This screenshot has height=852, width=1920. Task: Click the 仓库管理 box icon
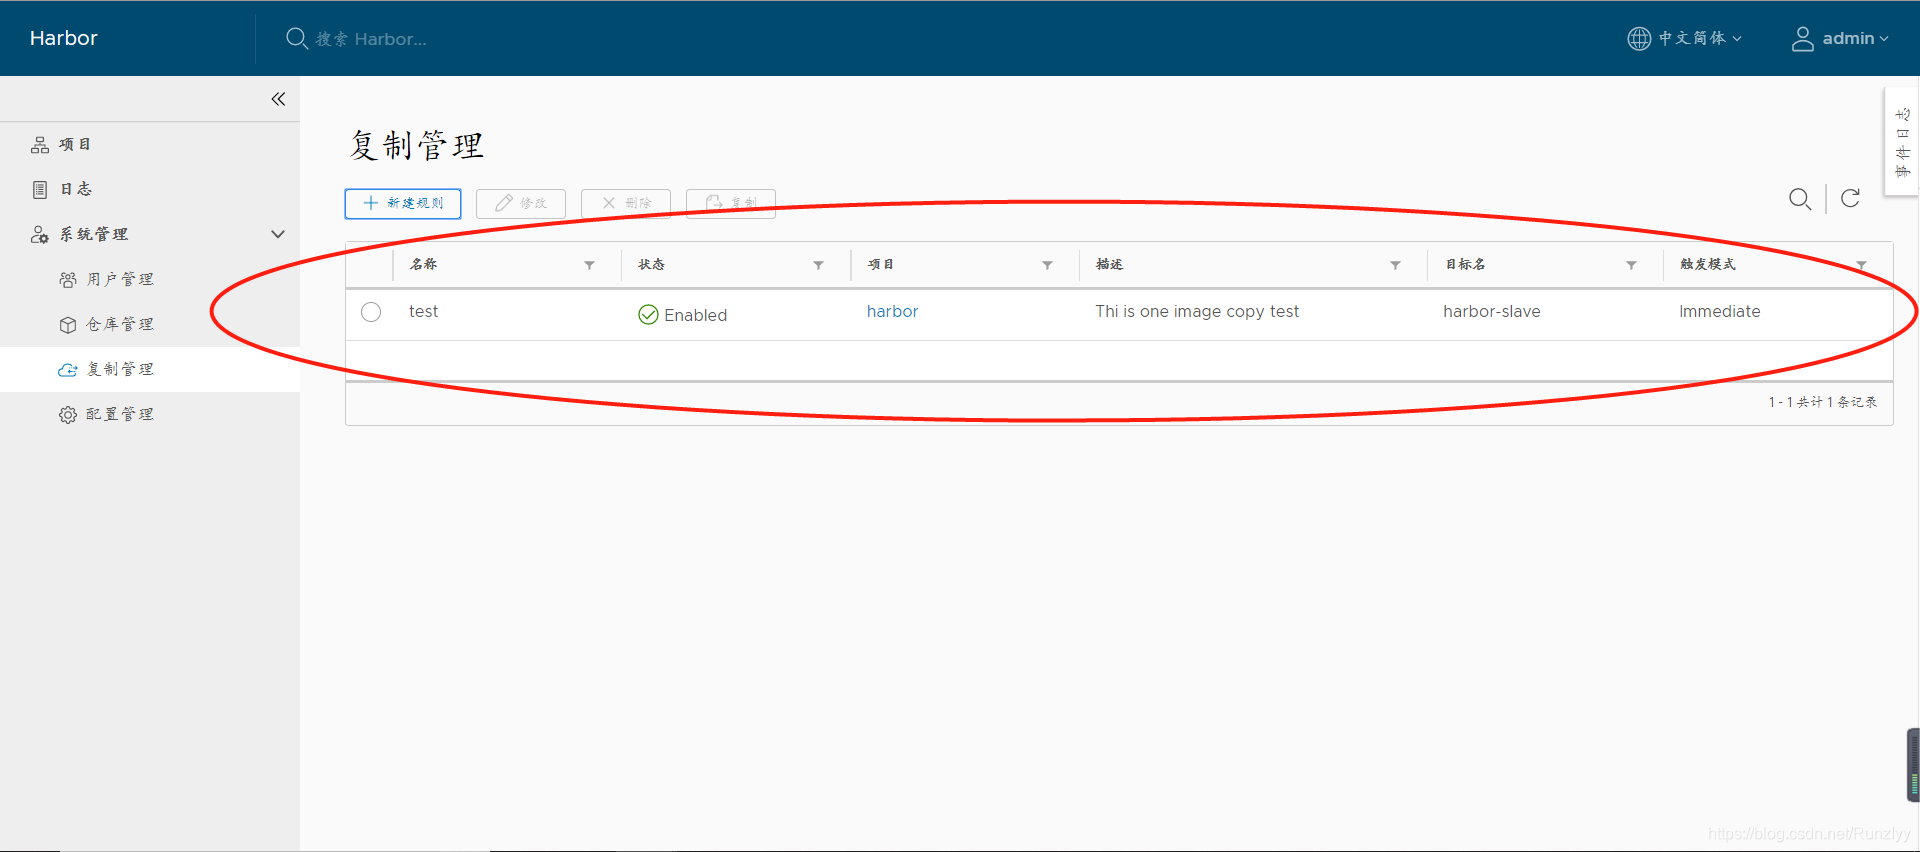pos(68,324)
